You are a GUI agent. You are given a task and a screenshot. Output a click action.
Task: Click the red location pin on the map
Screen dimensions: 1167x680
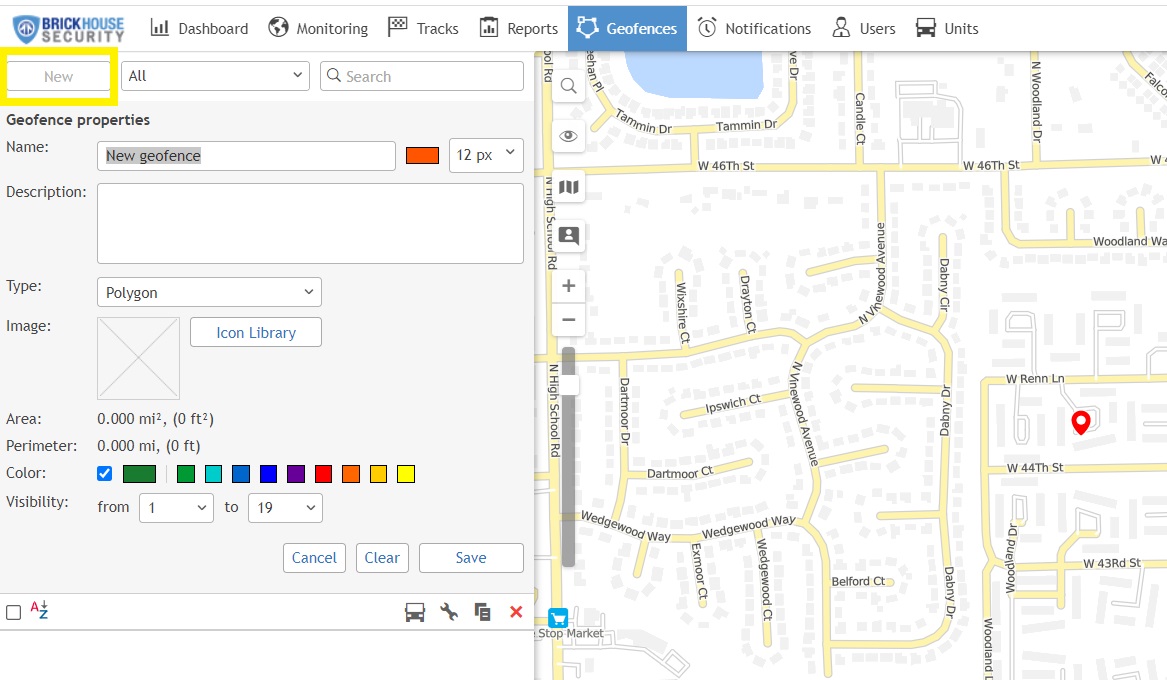[1081, 422]
